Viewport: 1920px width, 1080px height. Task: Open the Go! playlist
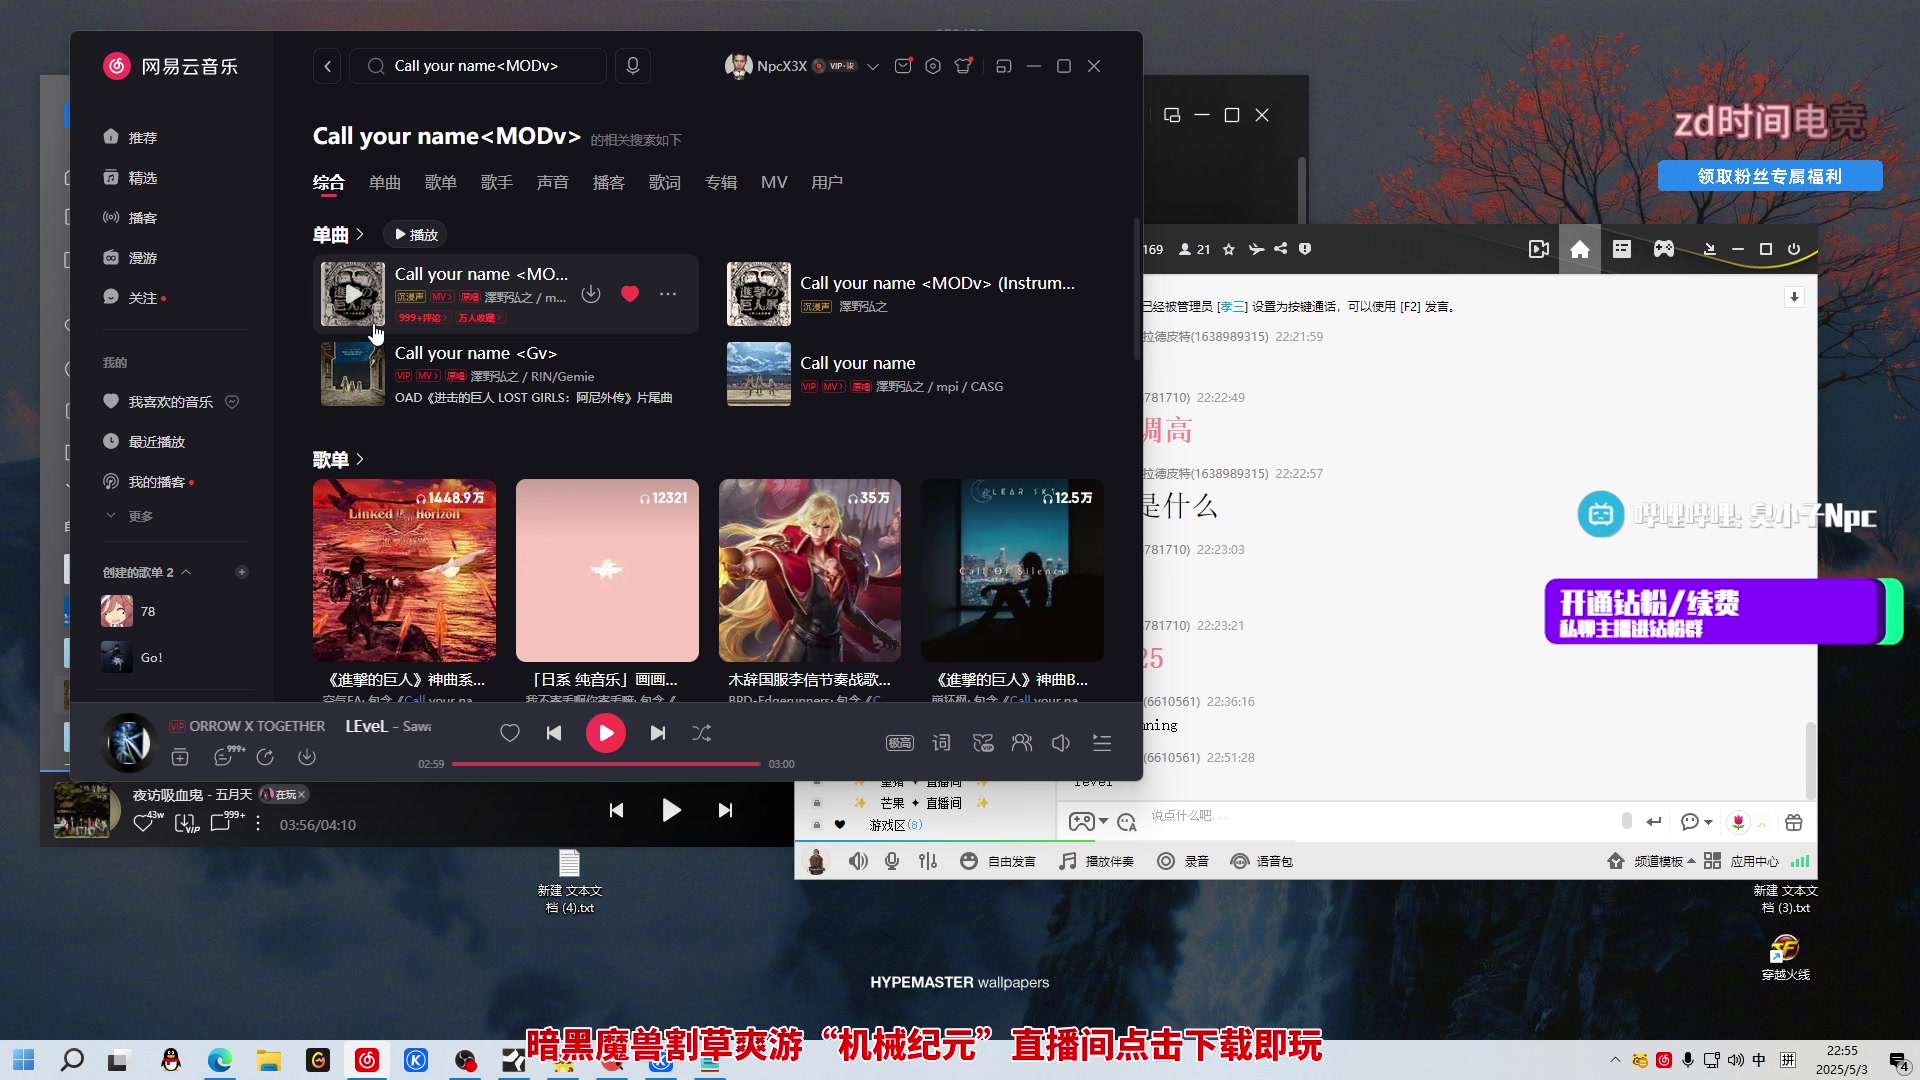point(131,658)
